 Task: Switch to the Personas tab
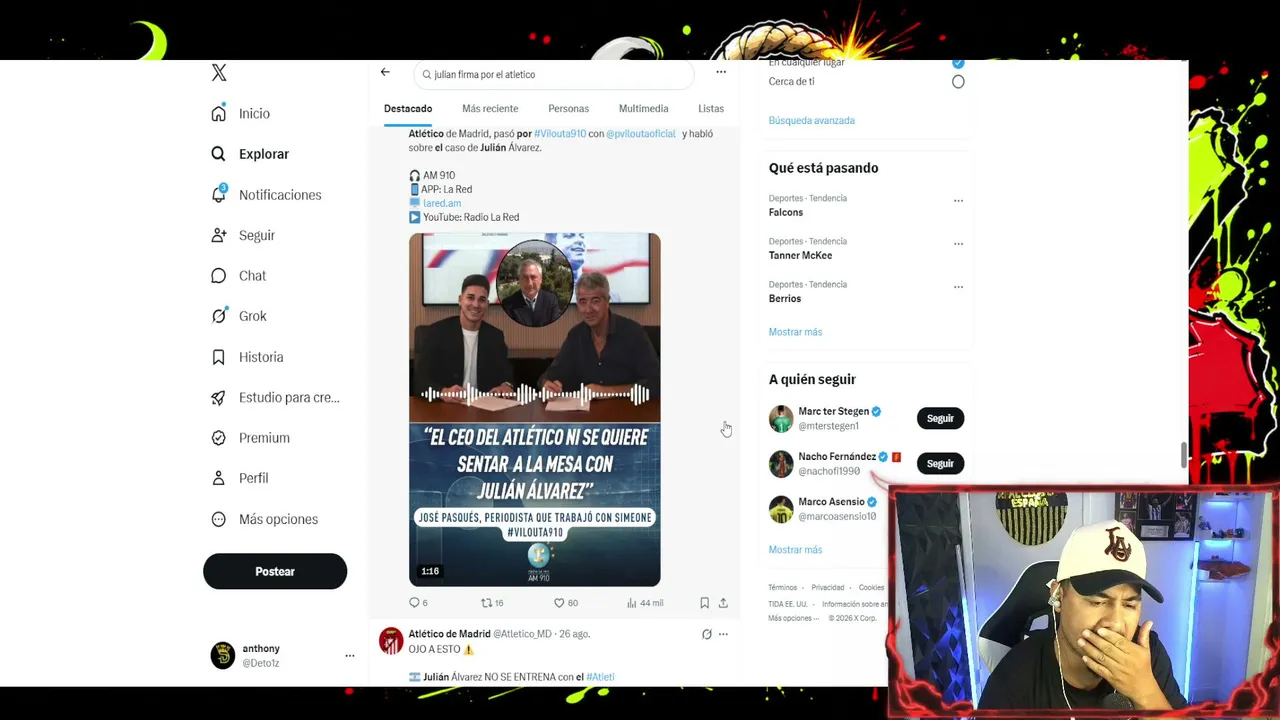pyautogui.click(x=568, y=108)
